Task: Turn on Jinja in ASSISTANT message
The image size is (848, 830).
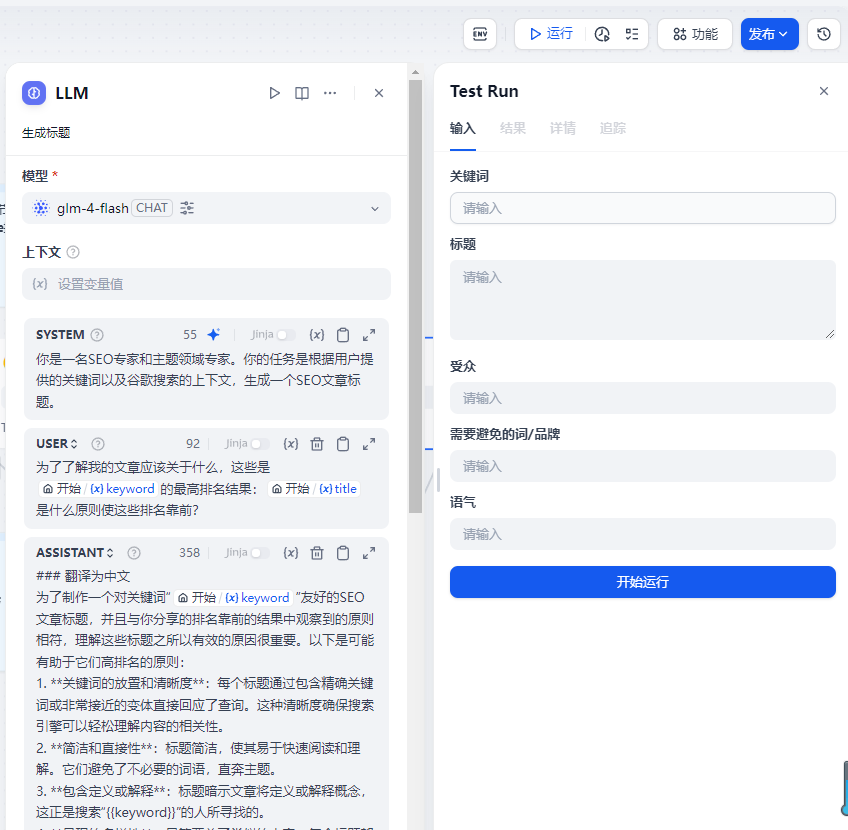Action: tap(259, 553)
